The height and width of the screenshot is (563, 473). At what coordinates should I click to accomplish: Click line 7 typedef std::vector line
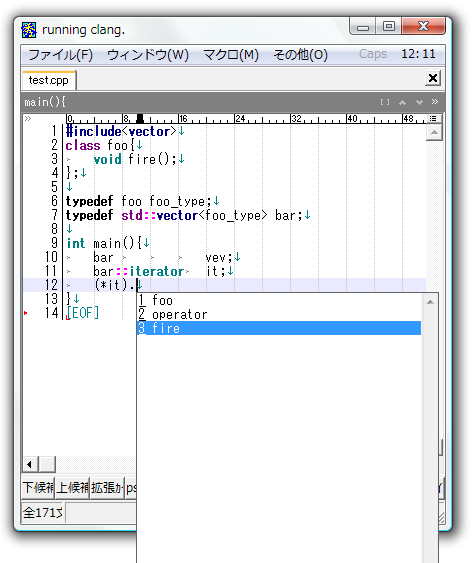click(184, 215)
